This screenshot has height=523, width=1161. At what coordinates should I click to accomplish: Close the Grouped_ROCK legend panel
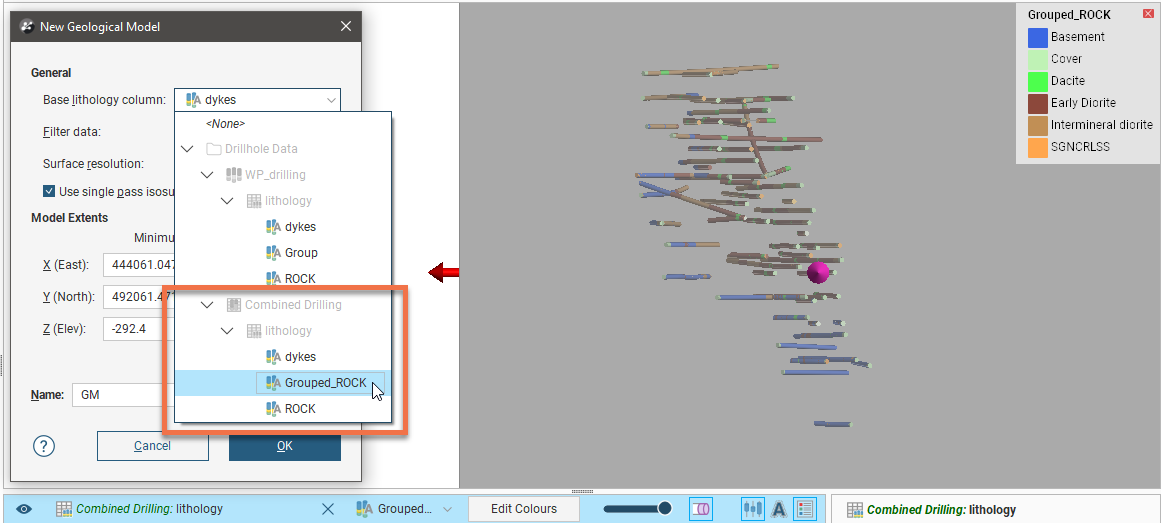[1146, 14]
